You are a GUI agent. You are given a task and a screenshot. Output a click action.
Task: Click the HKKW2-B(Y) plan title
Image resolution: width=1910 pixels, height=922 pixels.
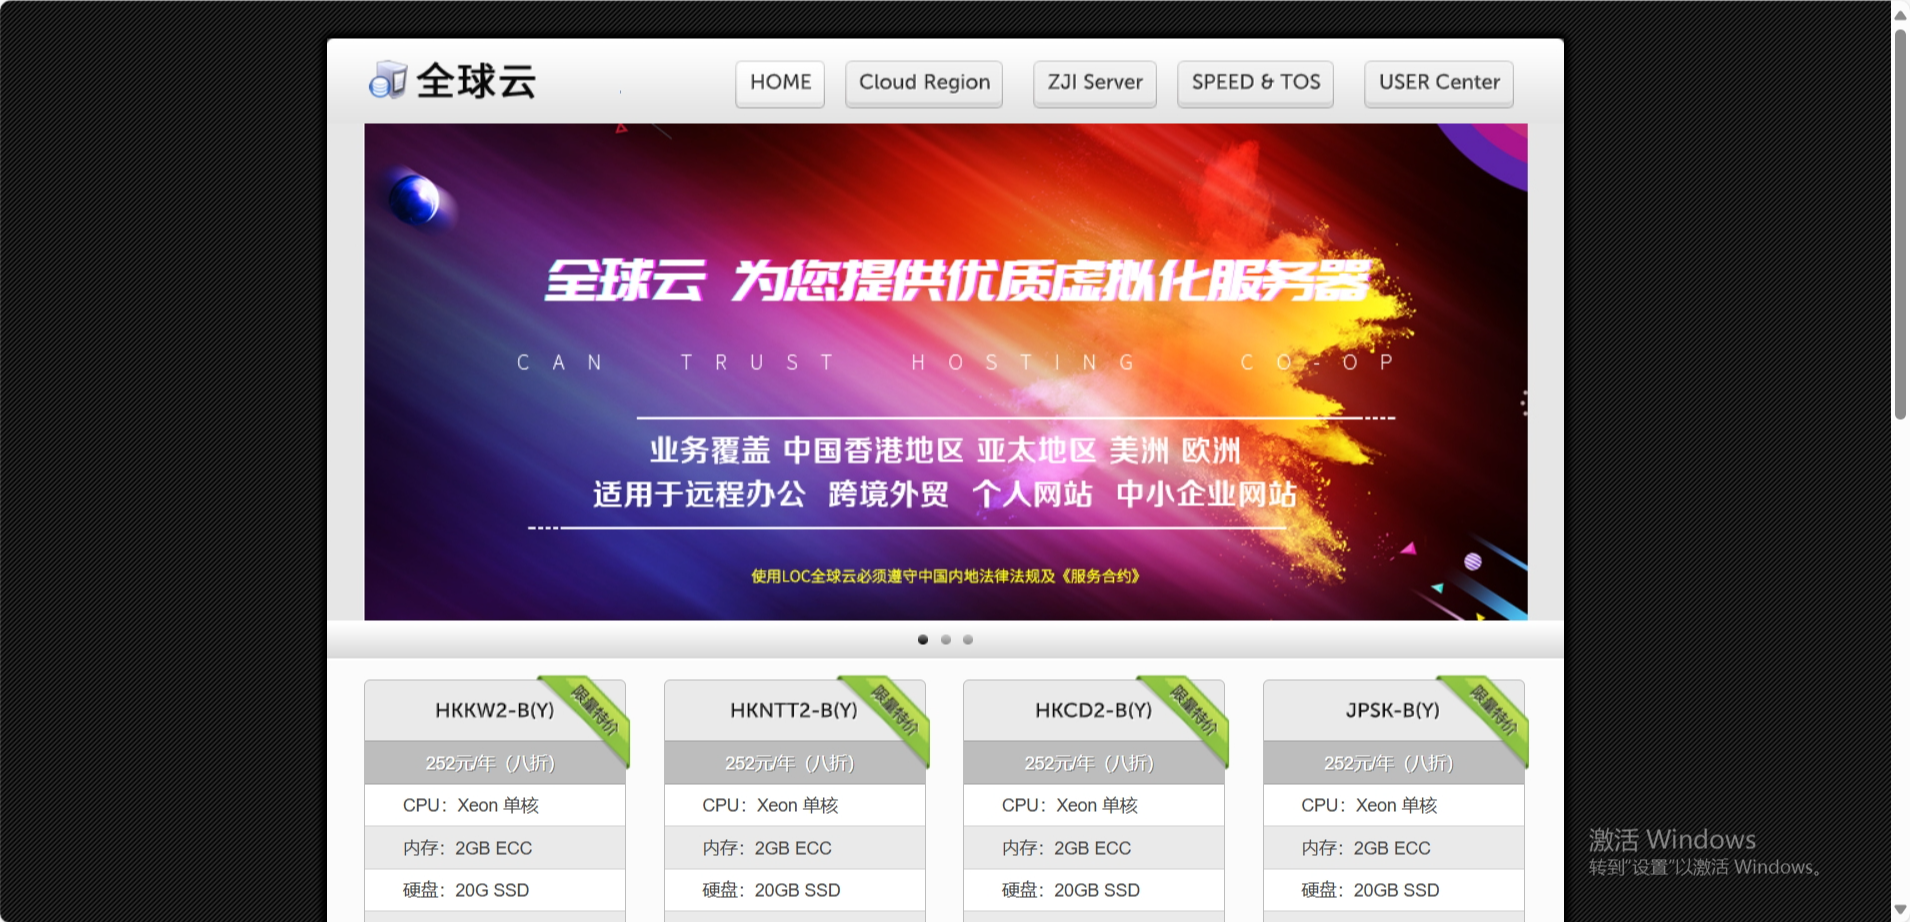[483, 710]
